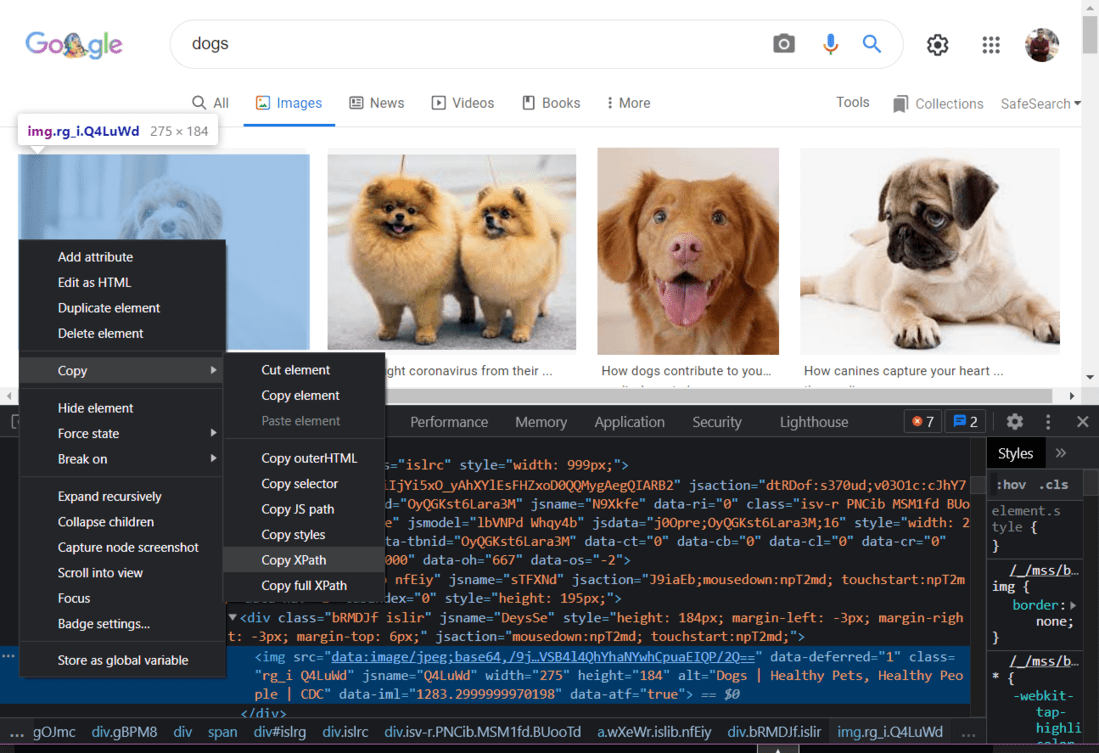This screenshot has width=1099, height=753.
Task: Select Copy full XPath
Action: click(304, 585)
